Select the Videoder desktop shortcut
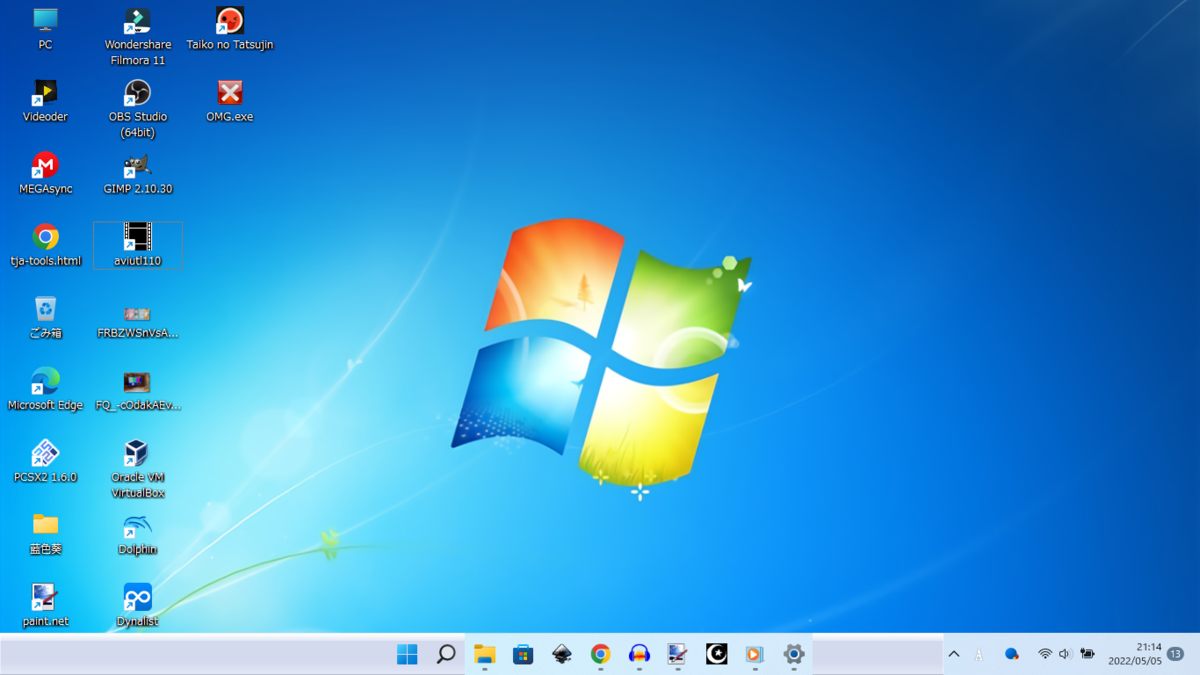1200x675 pixels. [45, 101]
